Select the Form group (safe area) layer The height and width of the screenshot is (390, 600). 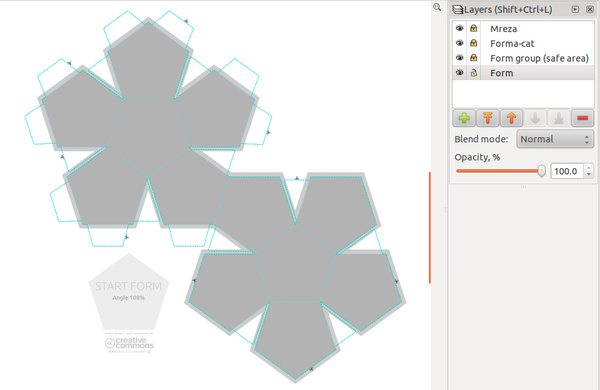[523, 58]
